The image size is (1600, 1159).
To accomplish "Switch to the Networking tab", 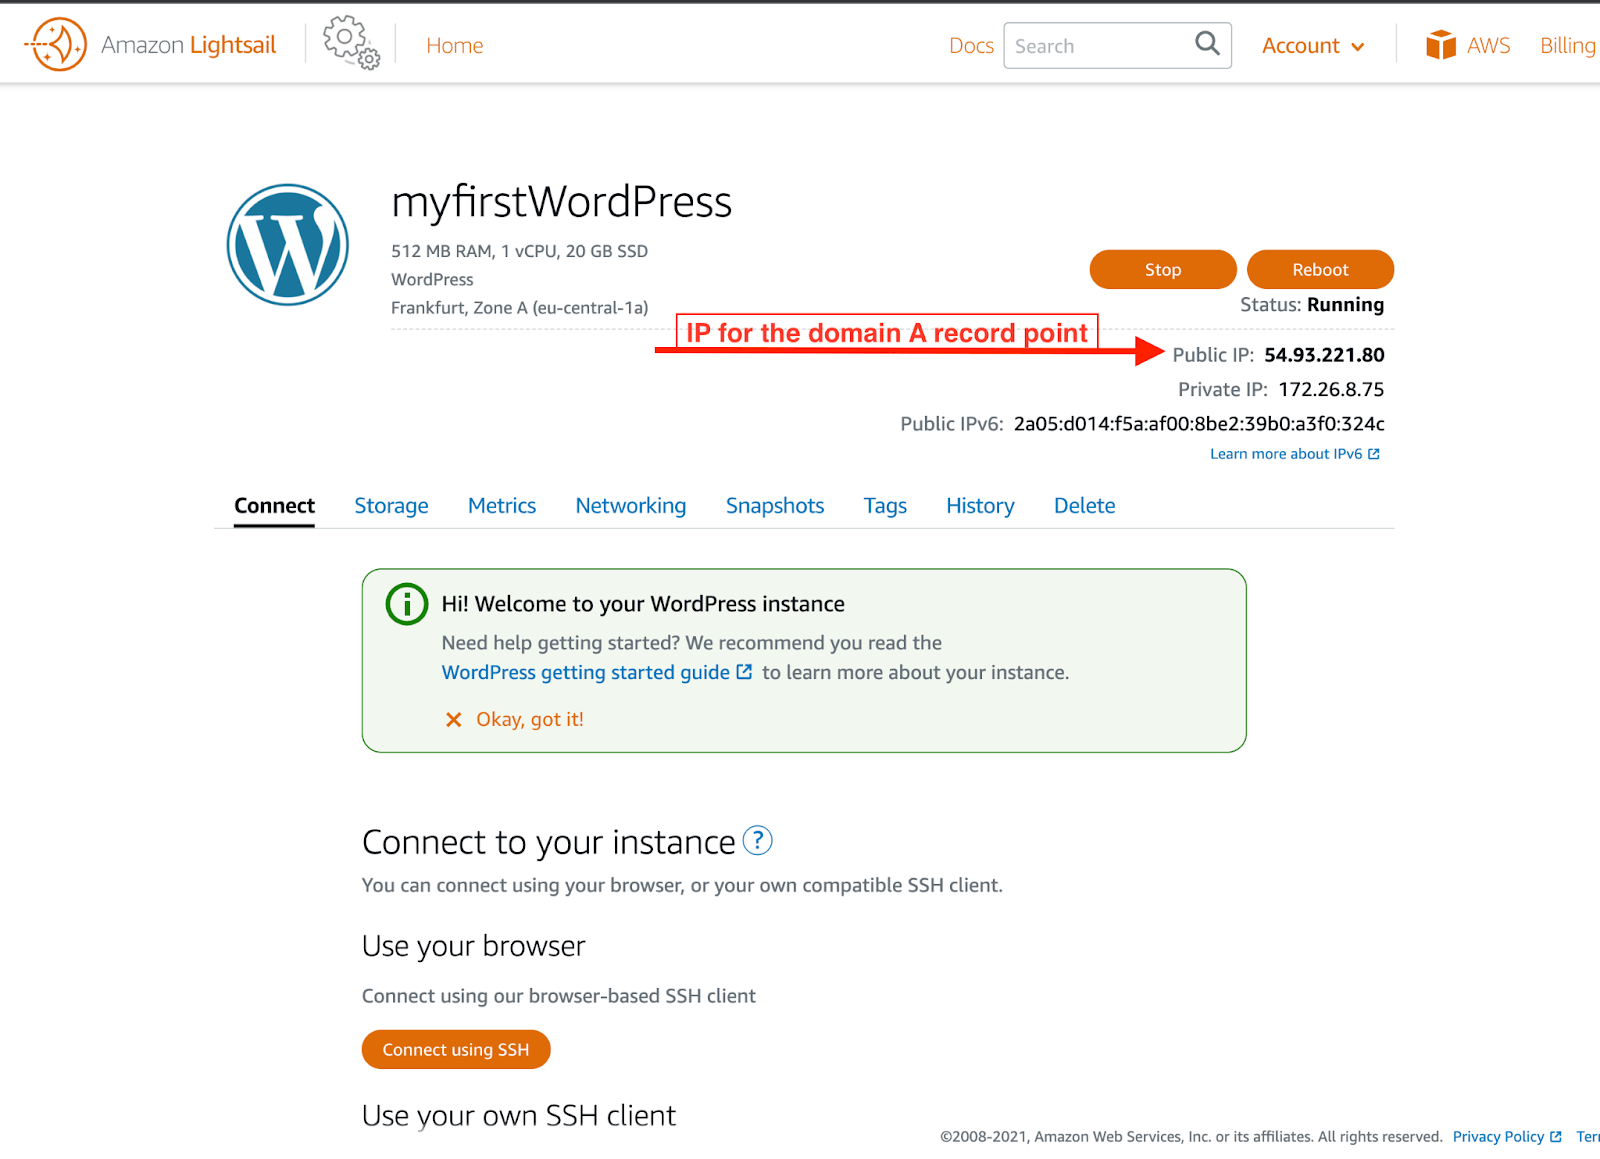I will pyautogui.click(x=630, y=506).
